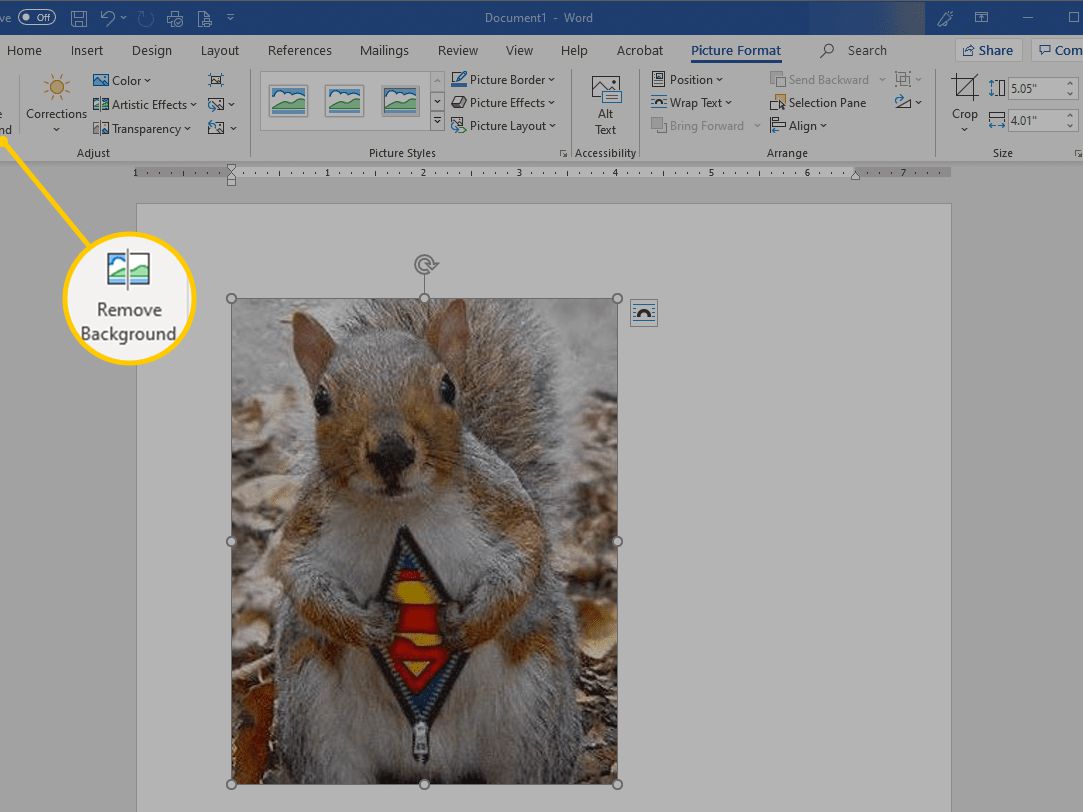Open the Comments button
Viewport: 1083px width, 812px height.
pyautogui.click(x=1060, y=50)
